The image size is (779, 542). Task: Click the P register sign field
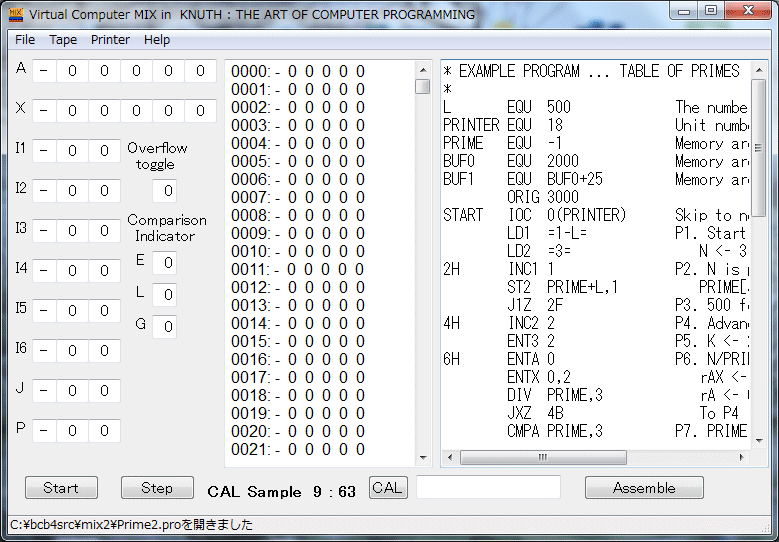pos(44,431)
